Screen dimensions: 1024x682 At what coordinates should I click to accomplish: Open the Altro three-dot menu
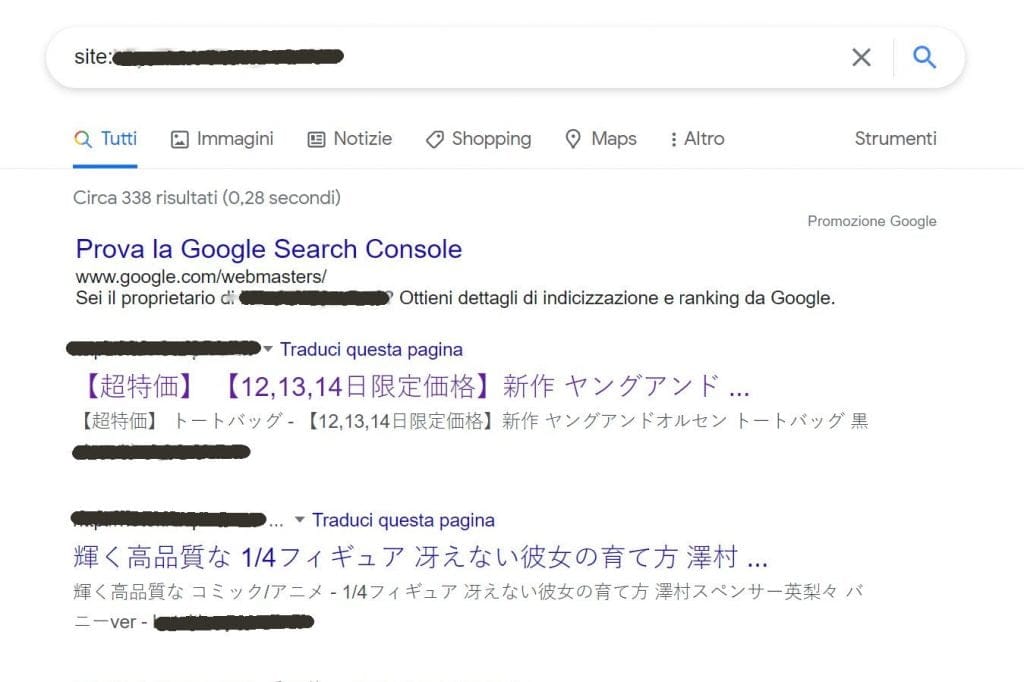[673, 139]
